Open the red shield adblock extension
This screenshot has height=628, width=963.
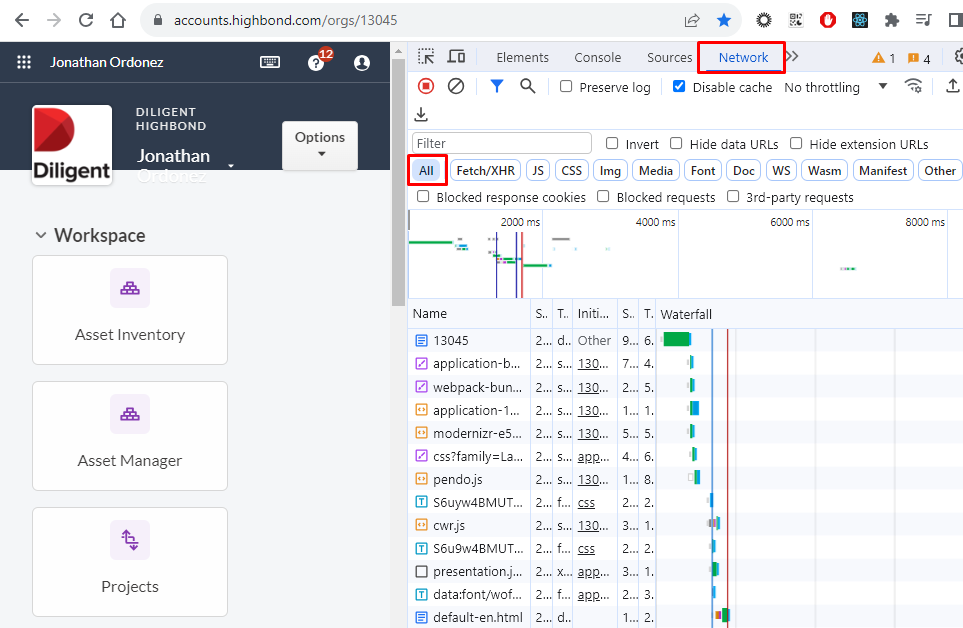coord(828,20)
